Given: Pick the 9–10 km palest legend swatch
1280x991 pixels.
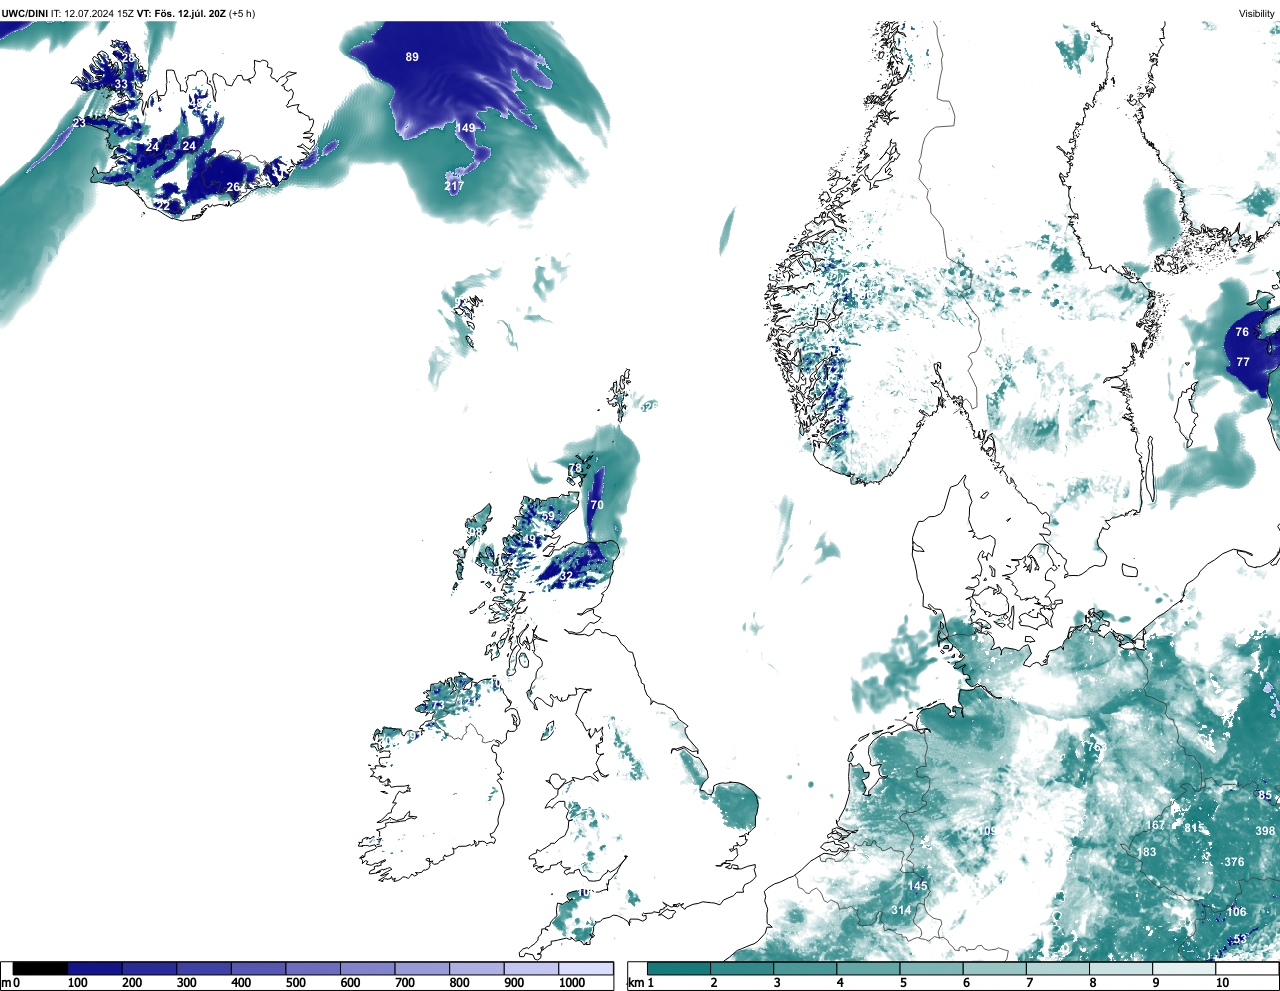Looking at the screenshot, I should point(1183,968).
